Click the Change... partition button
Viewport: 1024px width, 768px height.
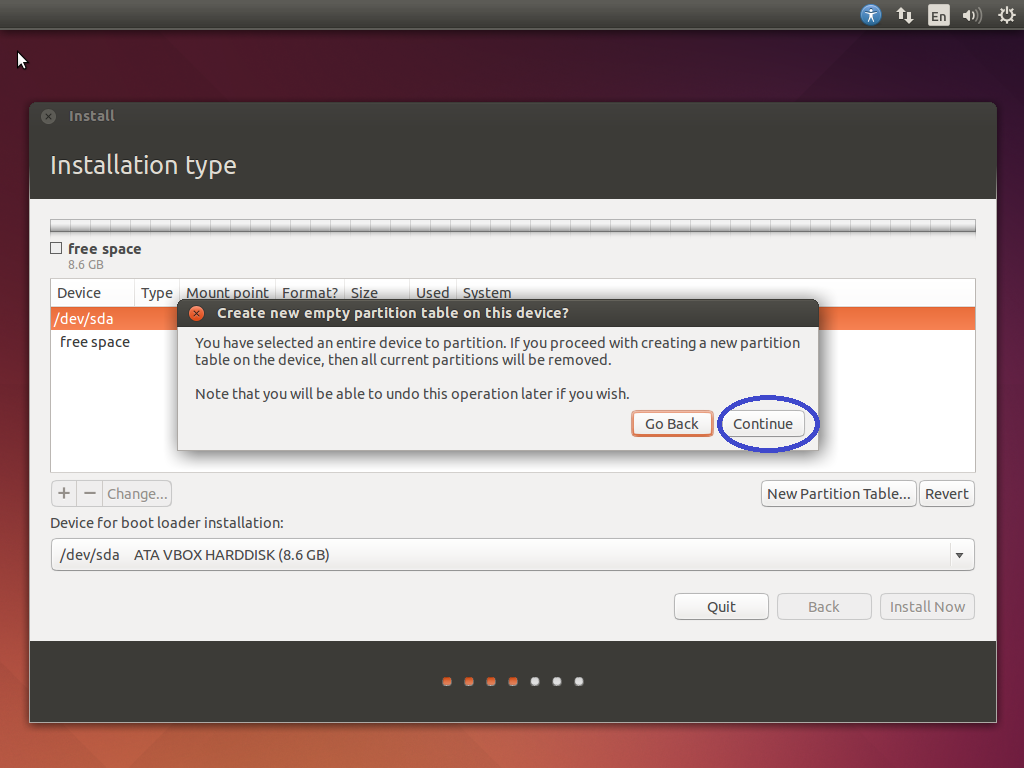click(x=136, y=493)
